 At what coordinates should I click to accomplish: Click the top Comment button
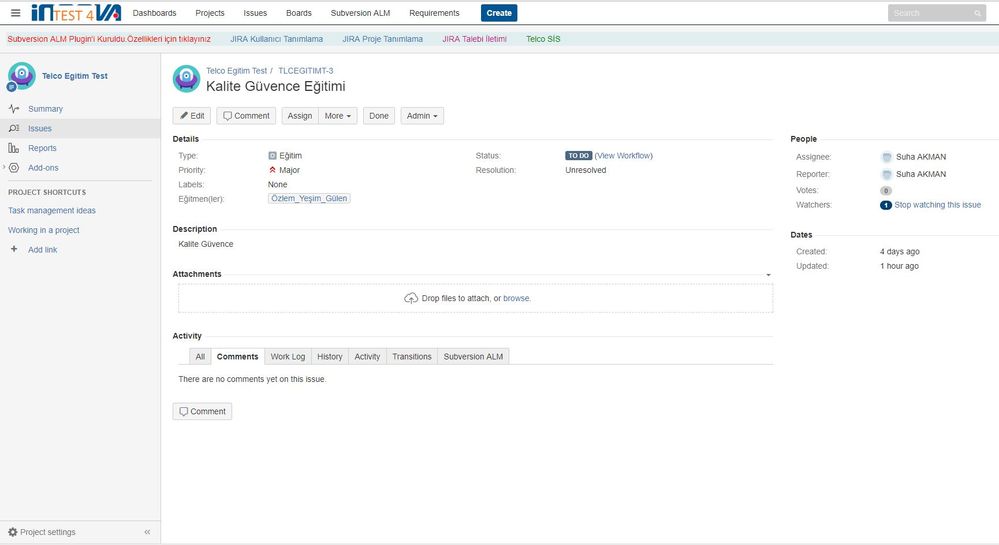tap(246, 116)
